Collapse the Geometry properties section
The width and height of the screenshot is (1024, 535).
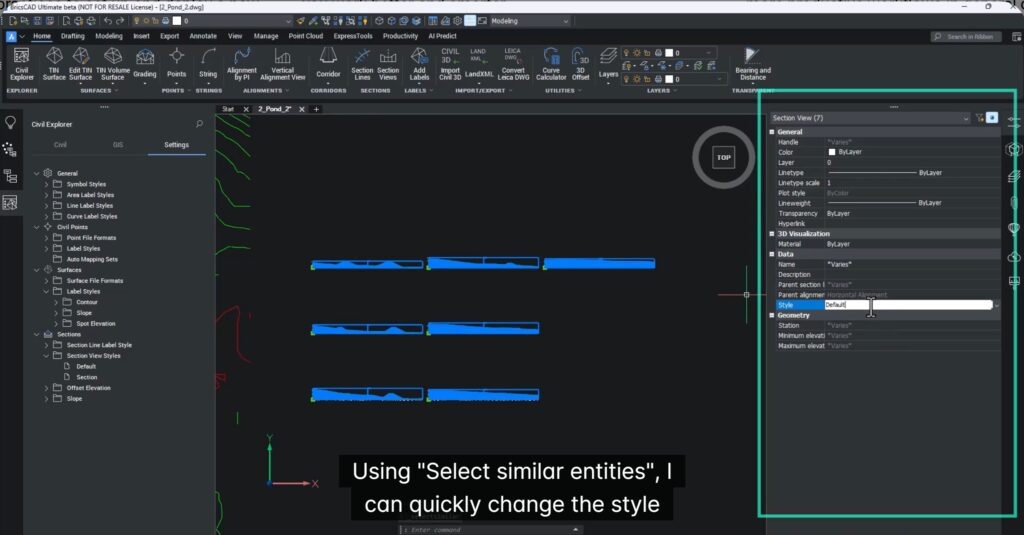click(772, 315)
